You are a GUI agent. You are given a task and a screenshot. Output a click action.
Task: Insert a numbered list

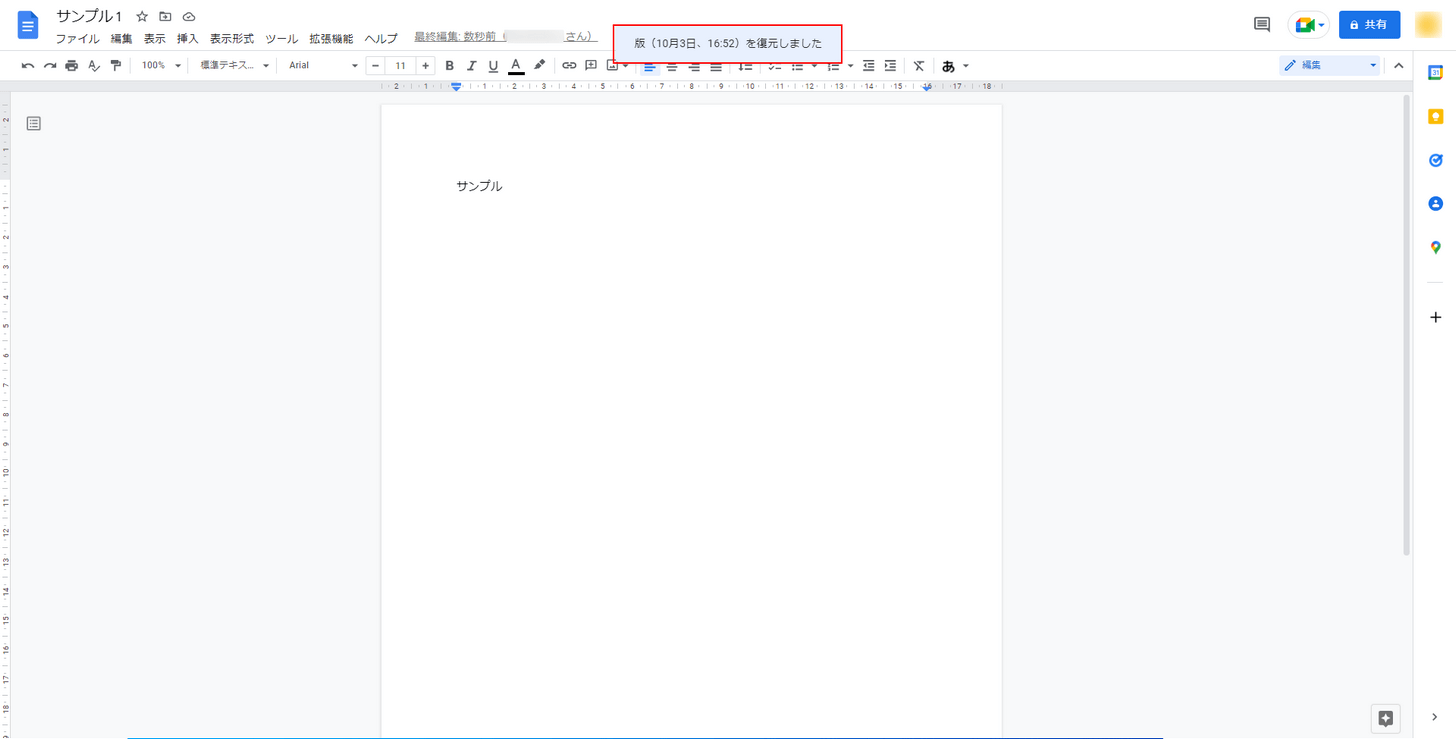click(833, 66)
